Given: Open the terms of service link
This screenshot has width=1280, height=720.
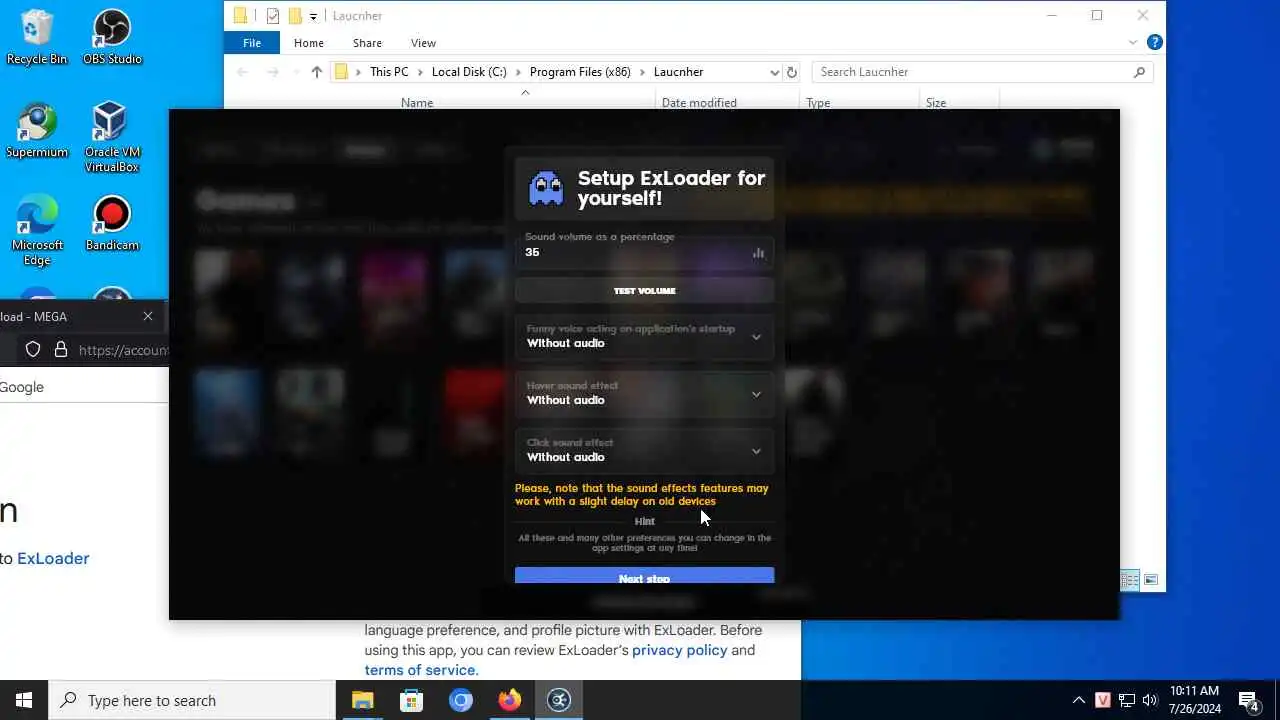Looking at the screenshot, I should [421, 670].
